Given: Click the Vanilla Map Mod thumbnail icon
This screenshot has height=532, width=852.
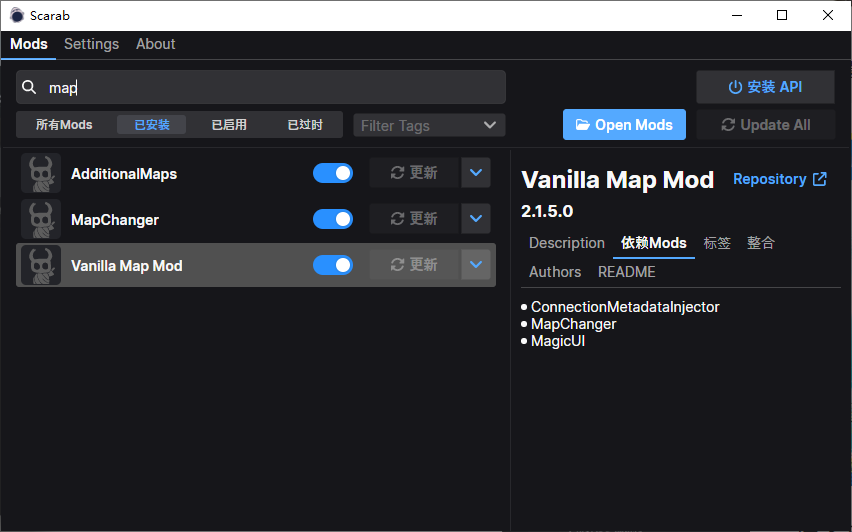Looking at the screenshot, I should click(41, 265).
